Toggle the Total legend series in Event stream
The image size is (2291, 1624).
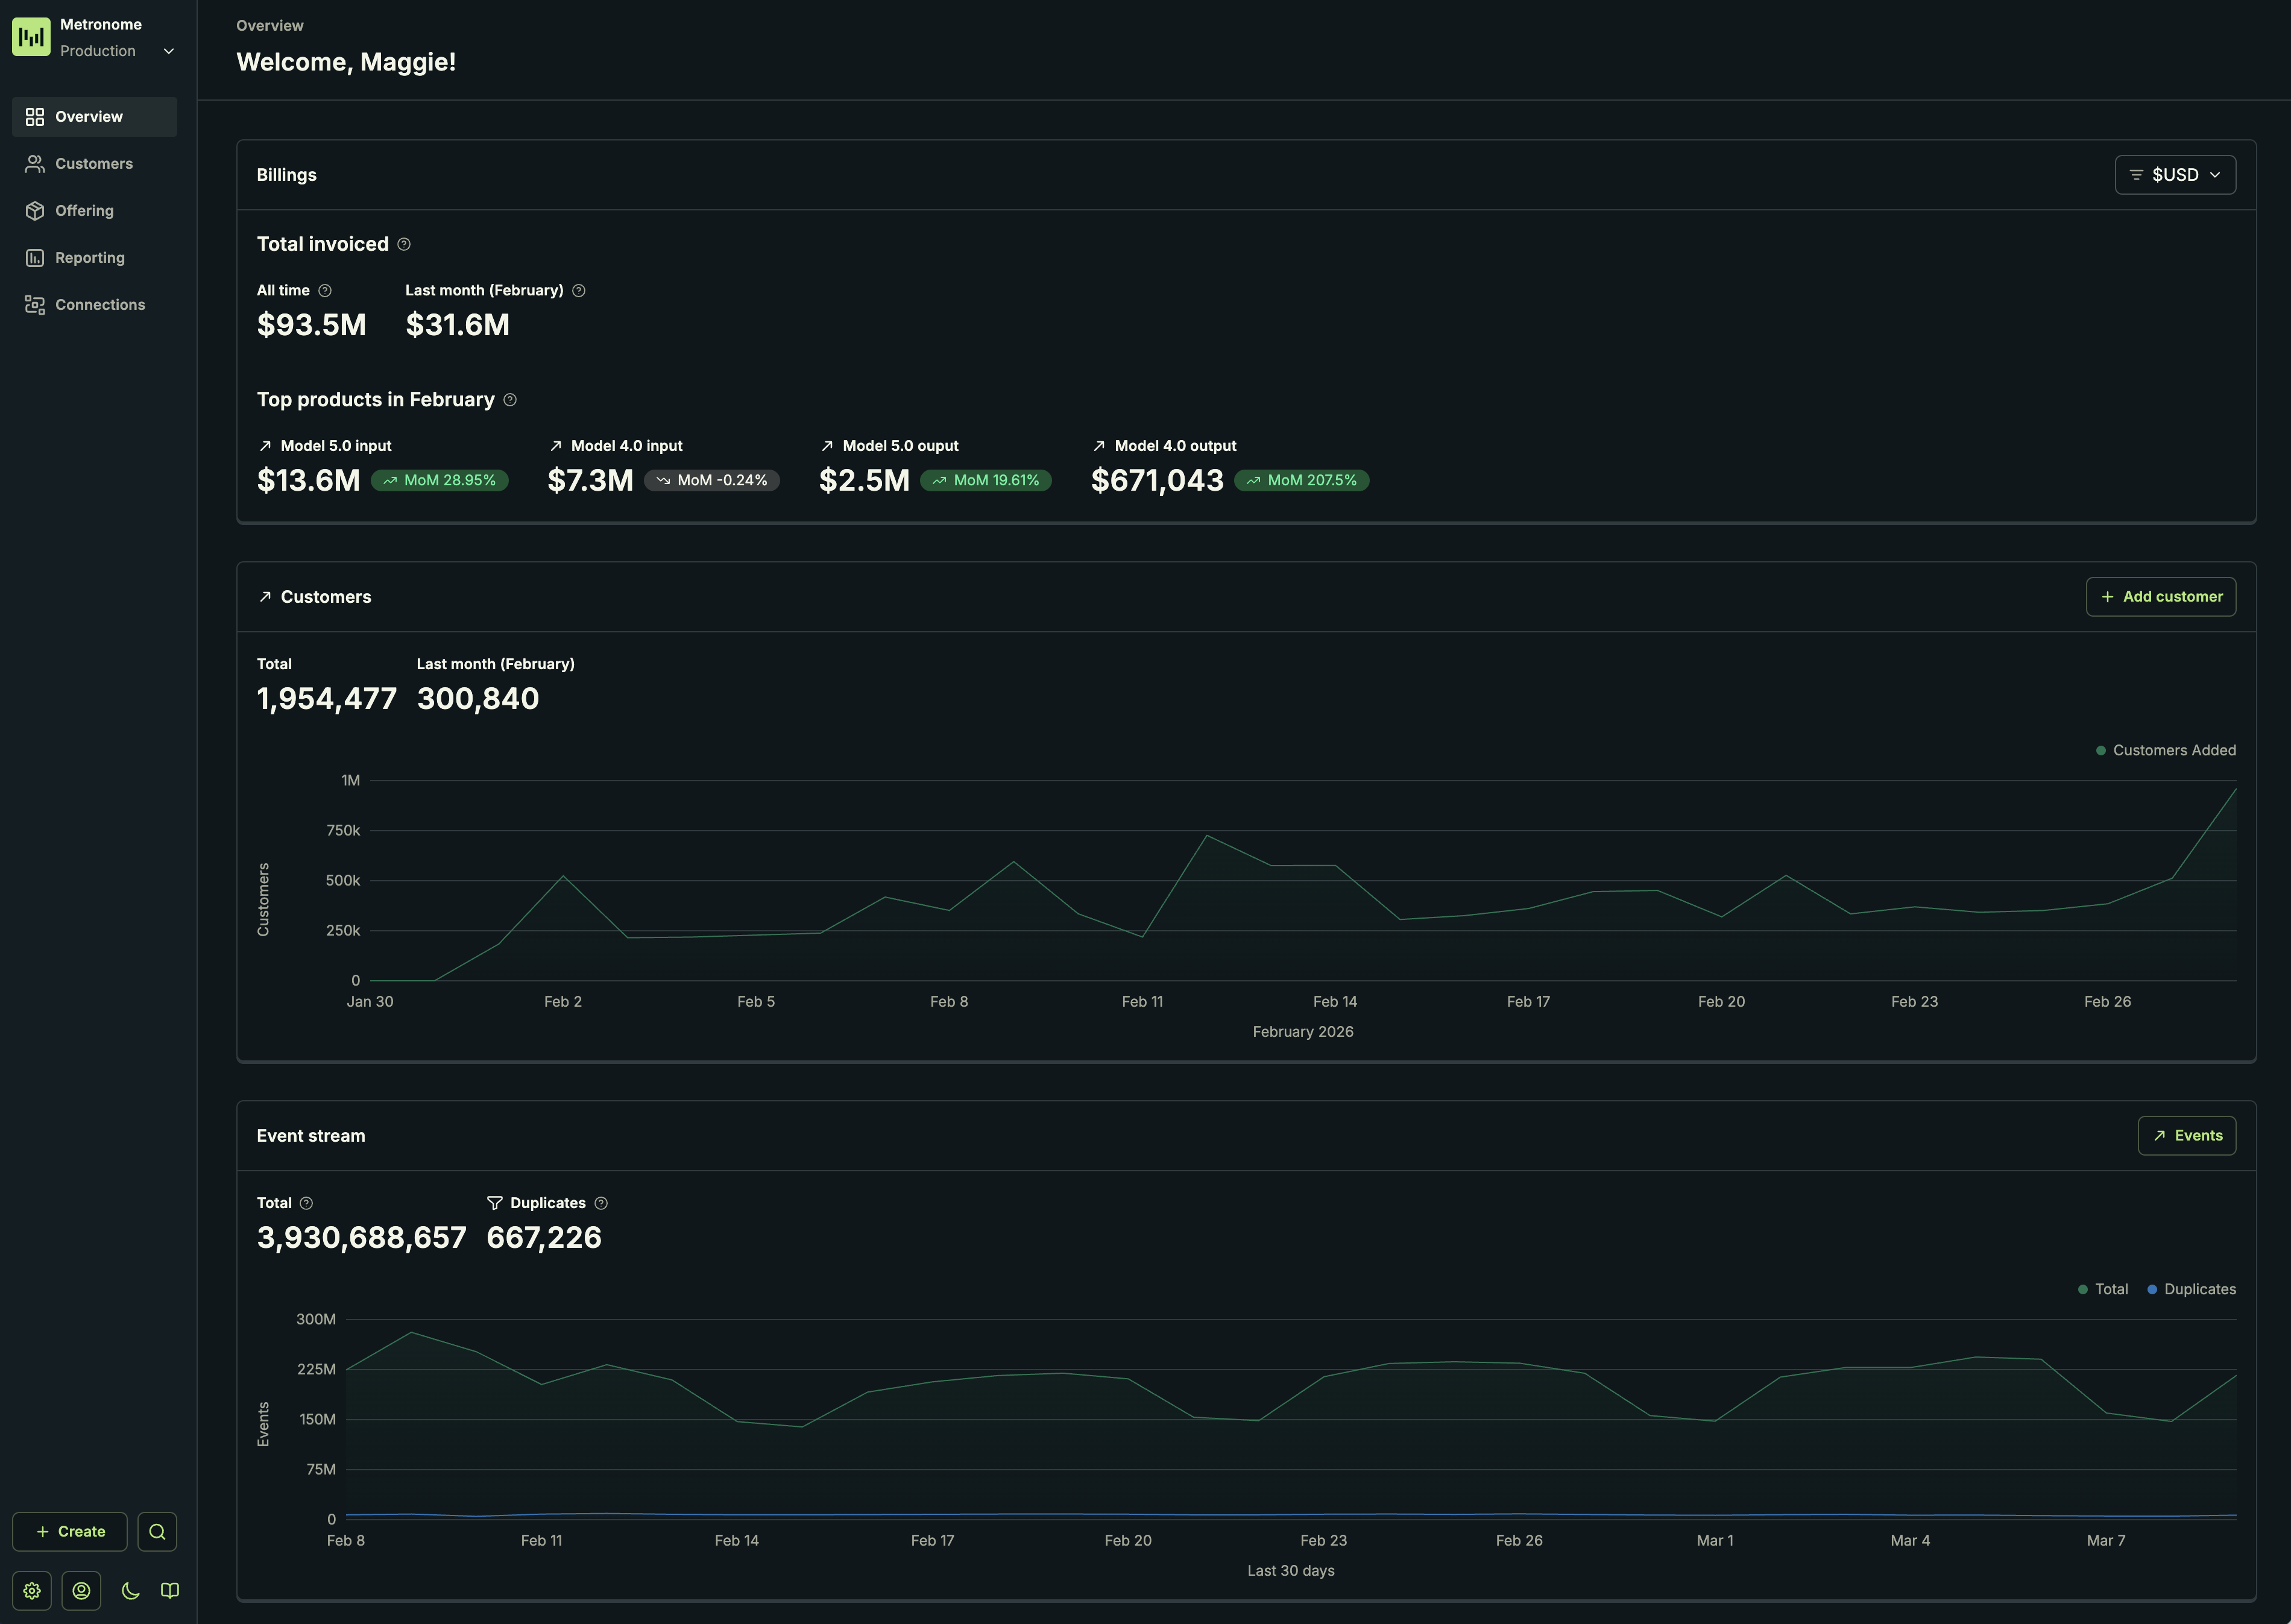tap(2103, 1290)
